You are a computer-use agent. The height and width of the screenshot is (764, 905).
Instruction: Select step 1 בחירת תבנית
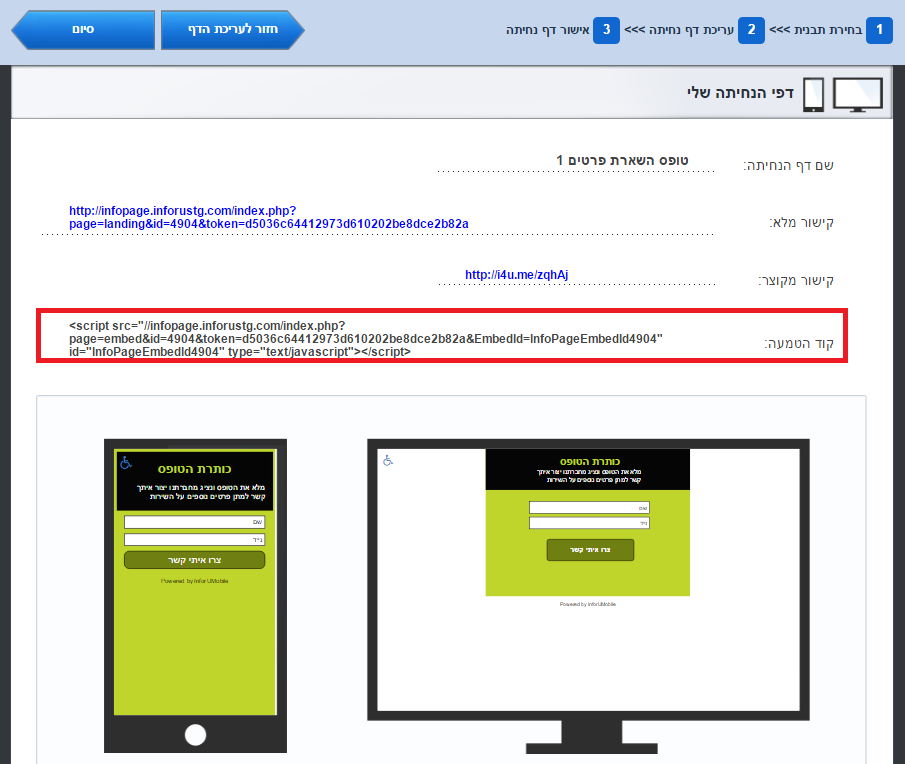pos(830,29)
